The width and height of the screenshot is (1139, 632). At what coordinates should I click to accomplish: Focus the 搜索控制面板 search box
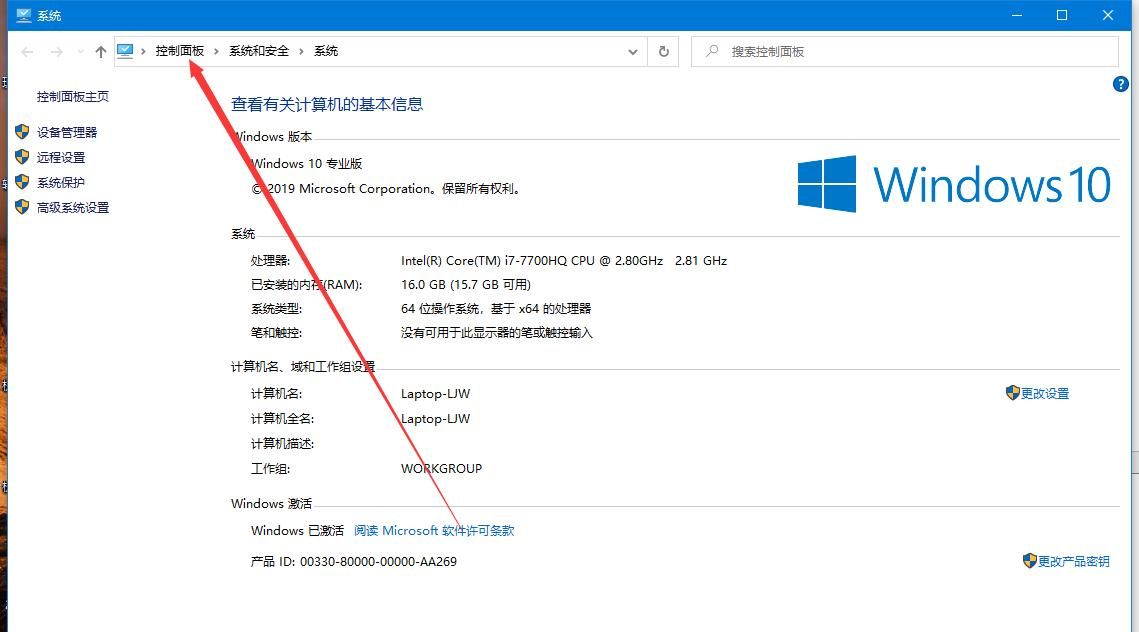tap(904, 52)
